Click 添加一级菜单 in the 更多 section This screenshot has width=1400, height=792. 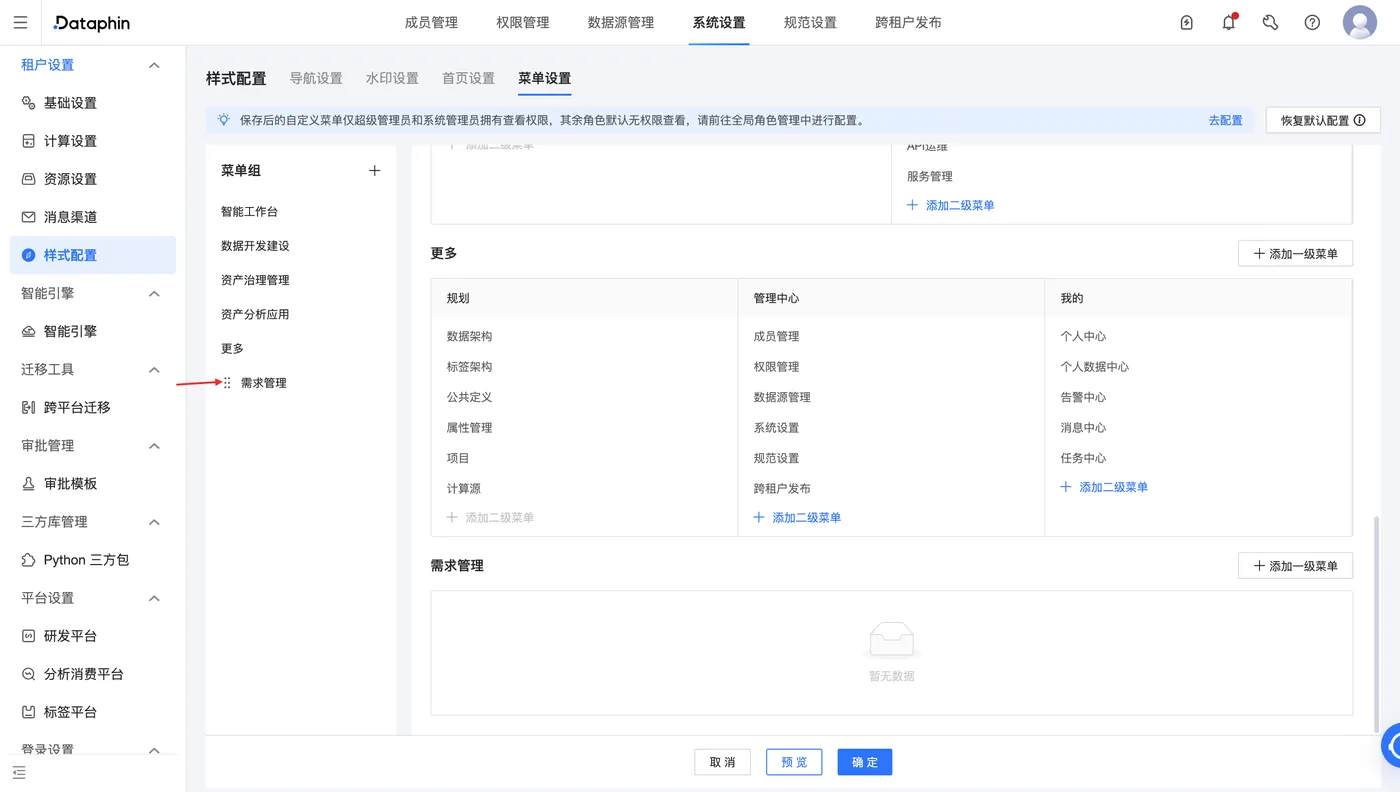[1295, 254]
